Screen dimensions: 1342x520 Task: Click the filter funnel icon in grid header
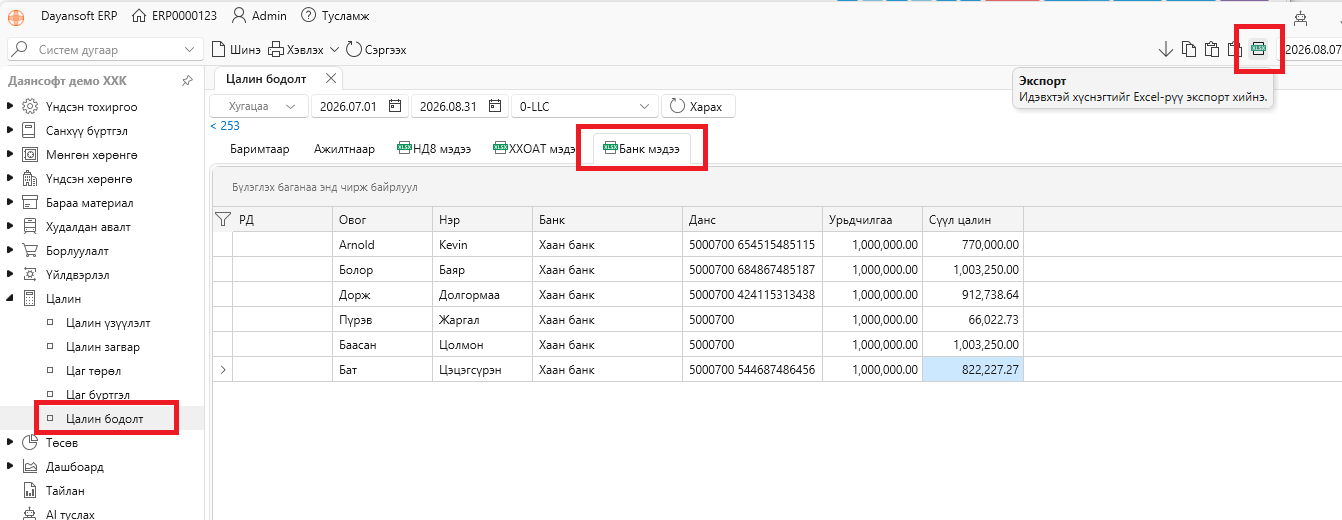point(223,219)
